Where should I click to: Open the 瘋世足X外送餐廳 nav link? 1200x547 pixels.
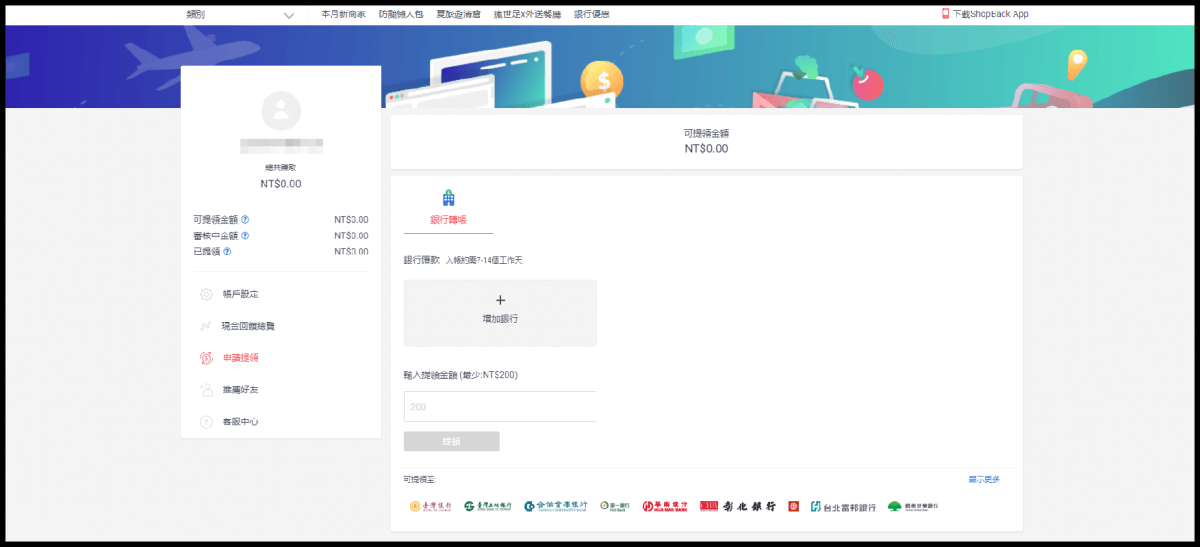[527, 15]
